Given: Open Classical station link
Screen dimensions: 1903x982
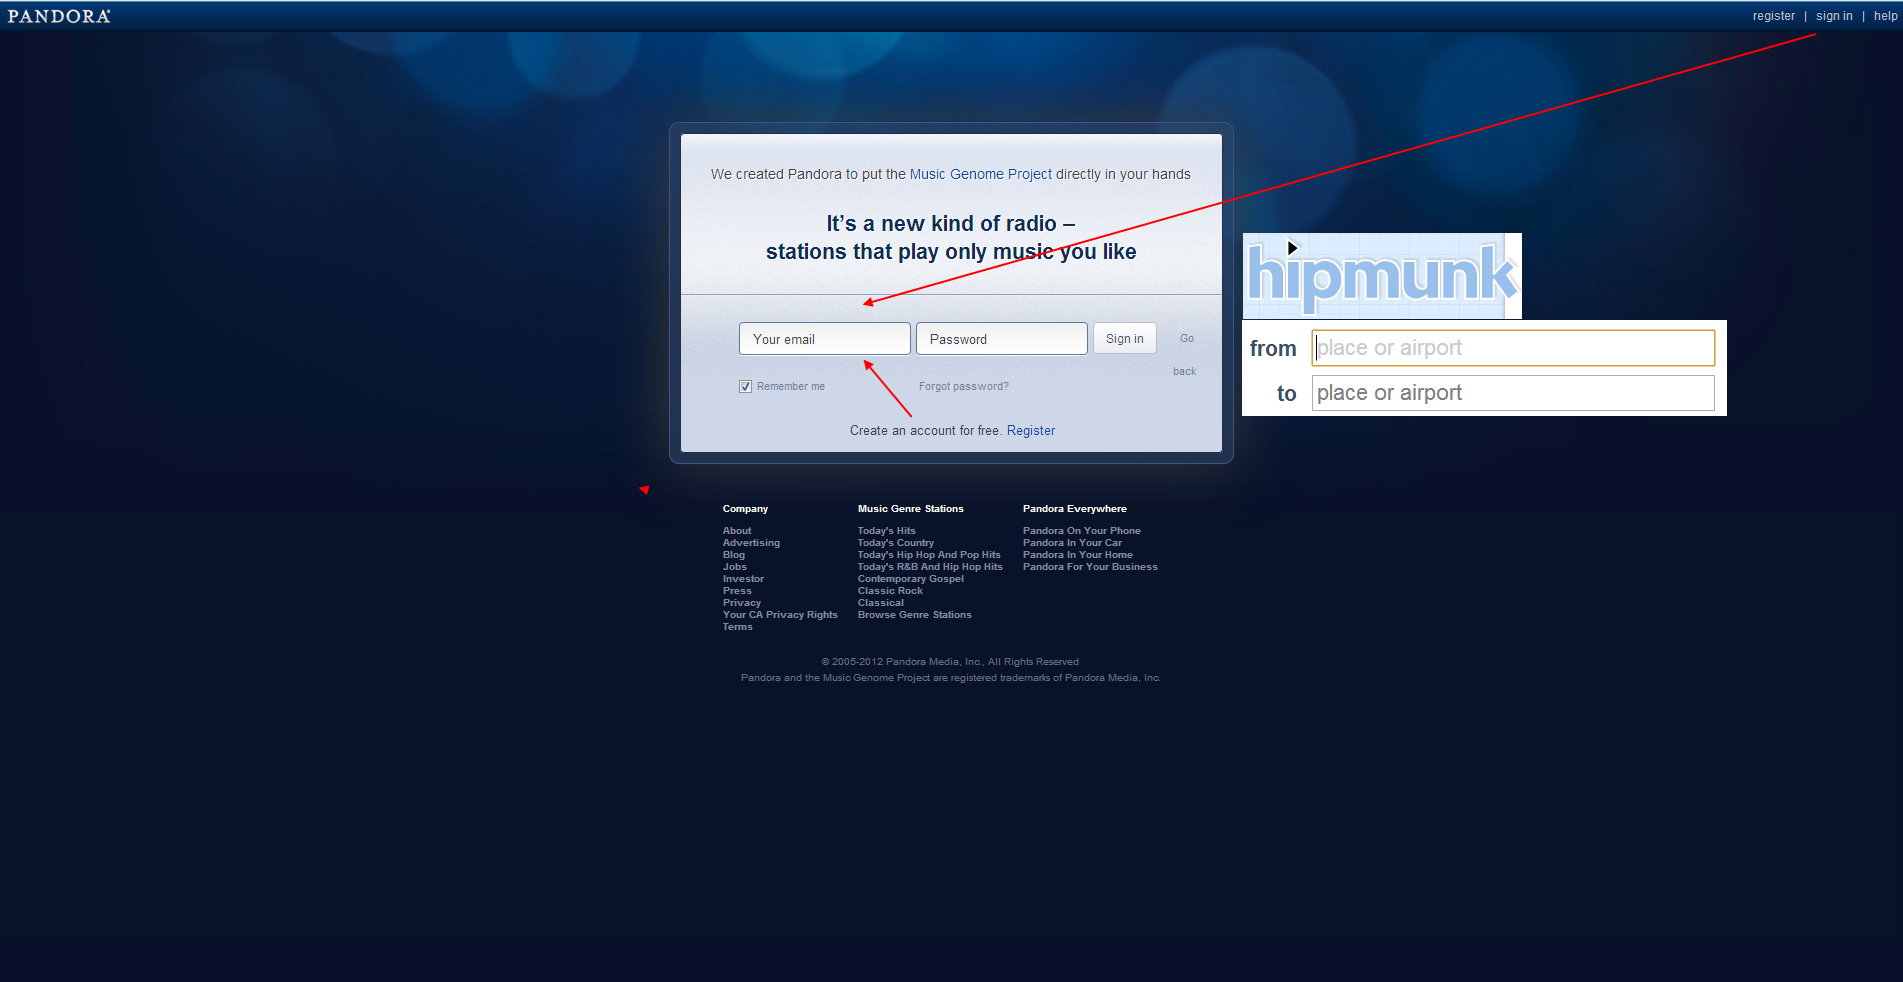Looking at the screenshot, I should click(880, 603).
